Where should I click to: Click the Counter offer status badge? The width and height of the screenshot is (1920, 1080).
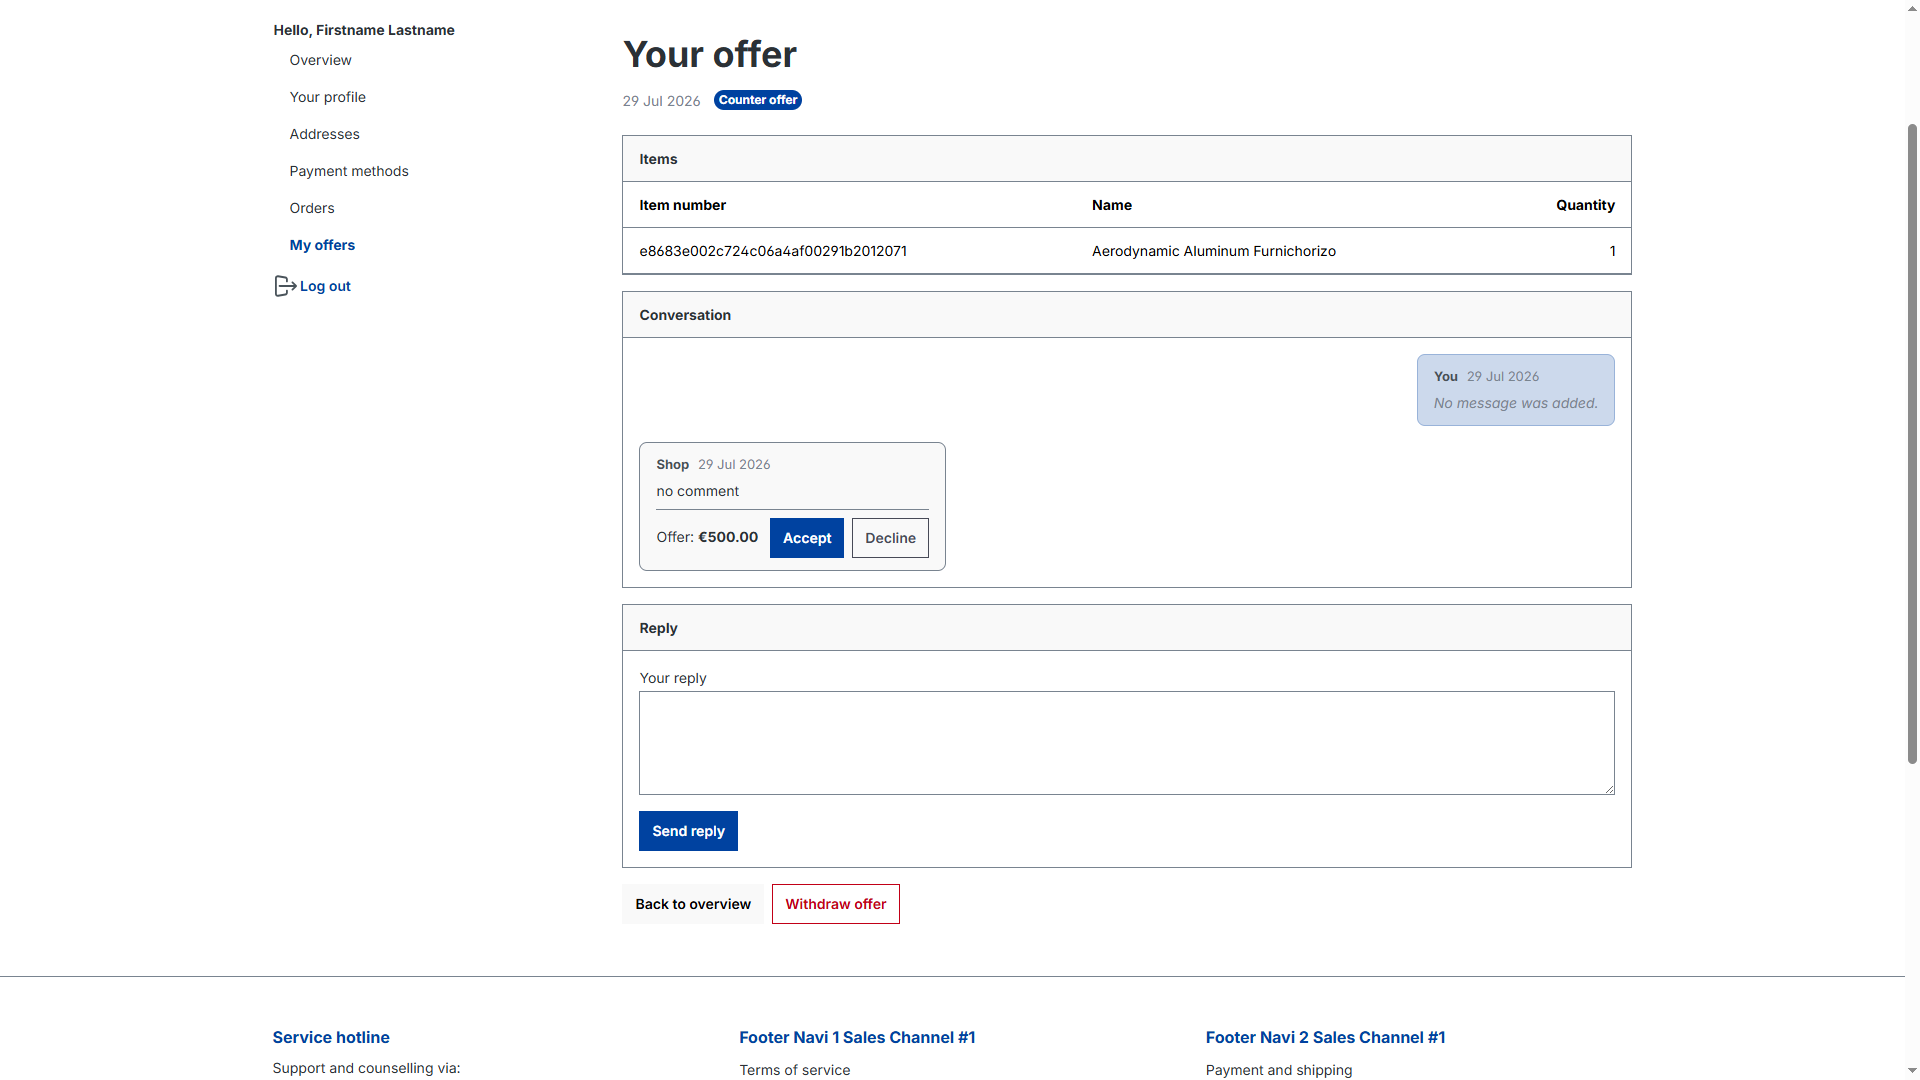tap(758, 100)
